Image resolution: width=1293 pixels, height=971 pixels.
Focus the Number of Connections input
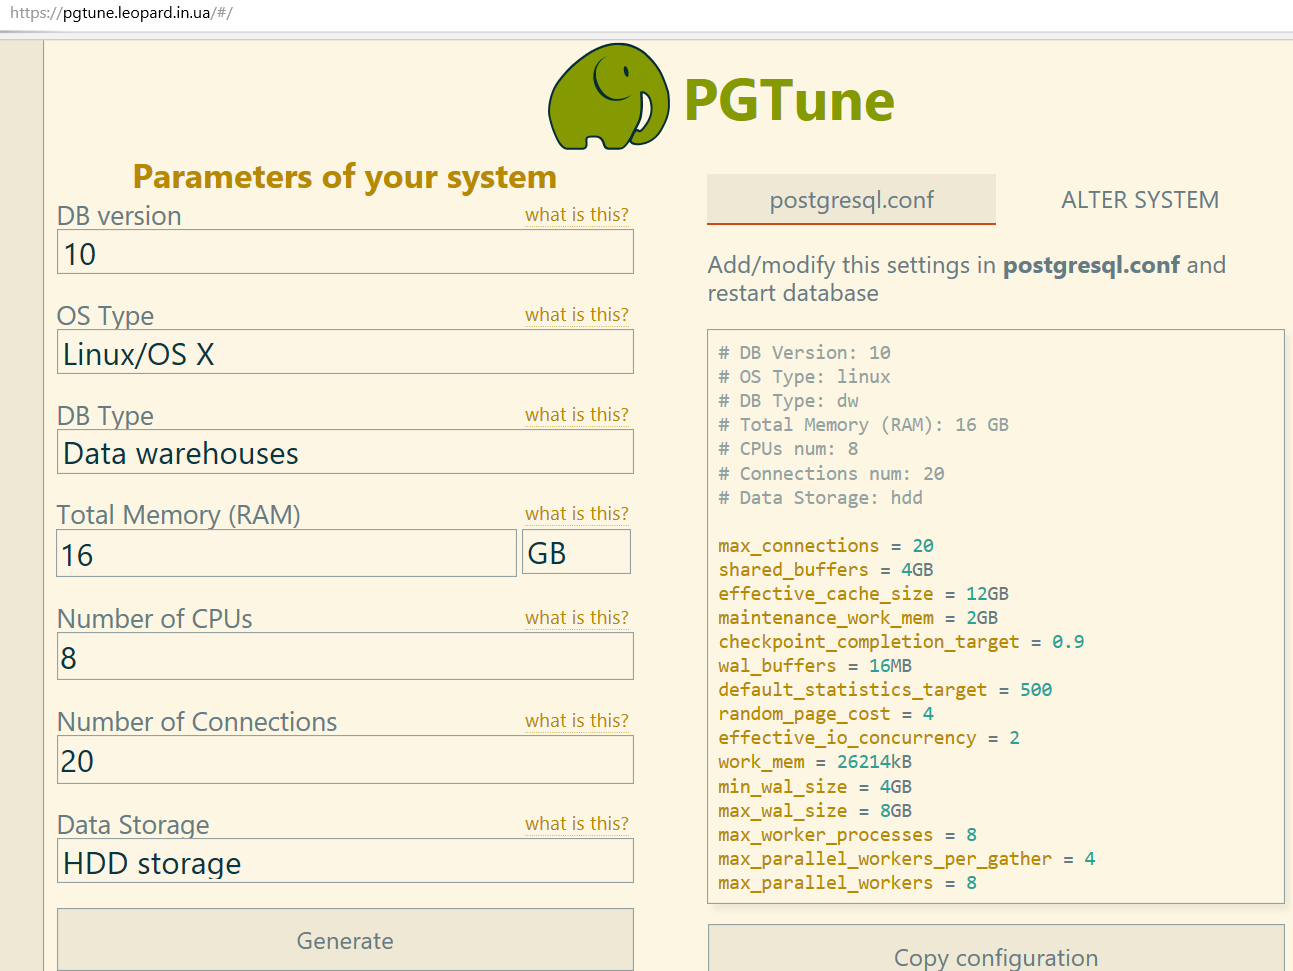pos(345,760)
